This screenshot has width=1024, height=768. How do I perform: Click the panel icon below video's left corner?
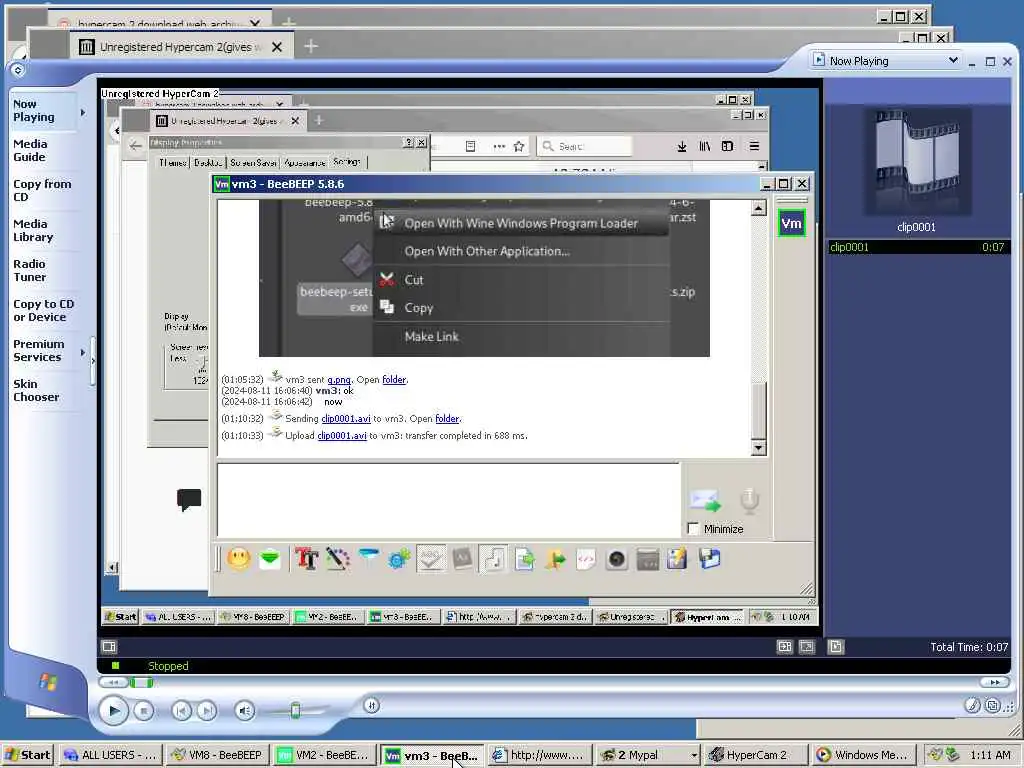pos(109,647)
